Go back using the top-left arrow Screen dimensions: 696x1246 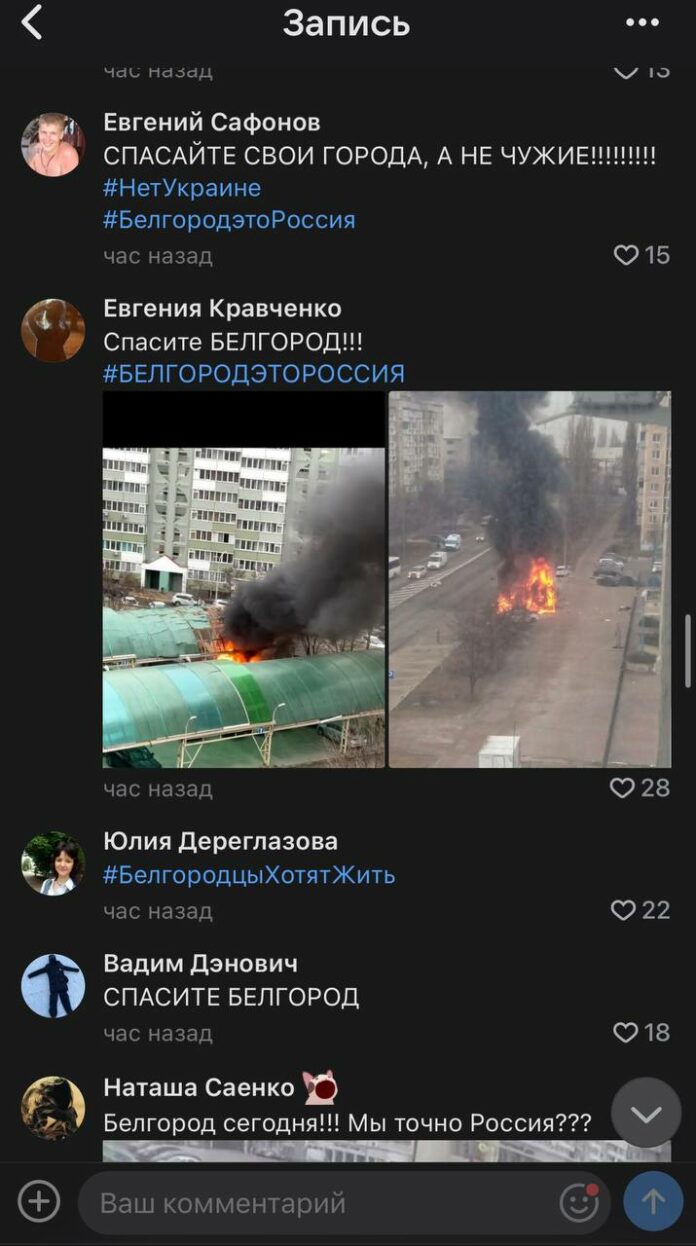pos(32,22)
